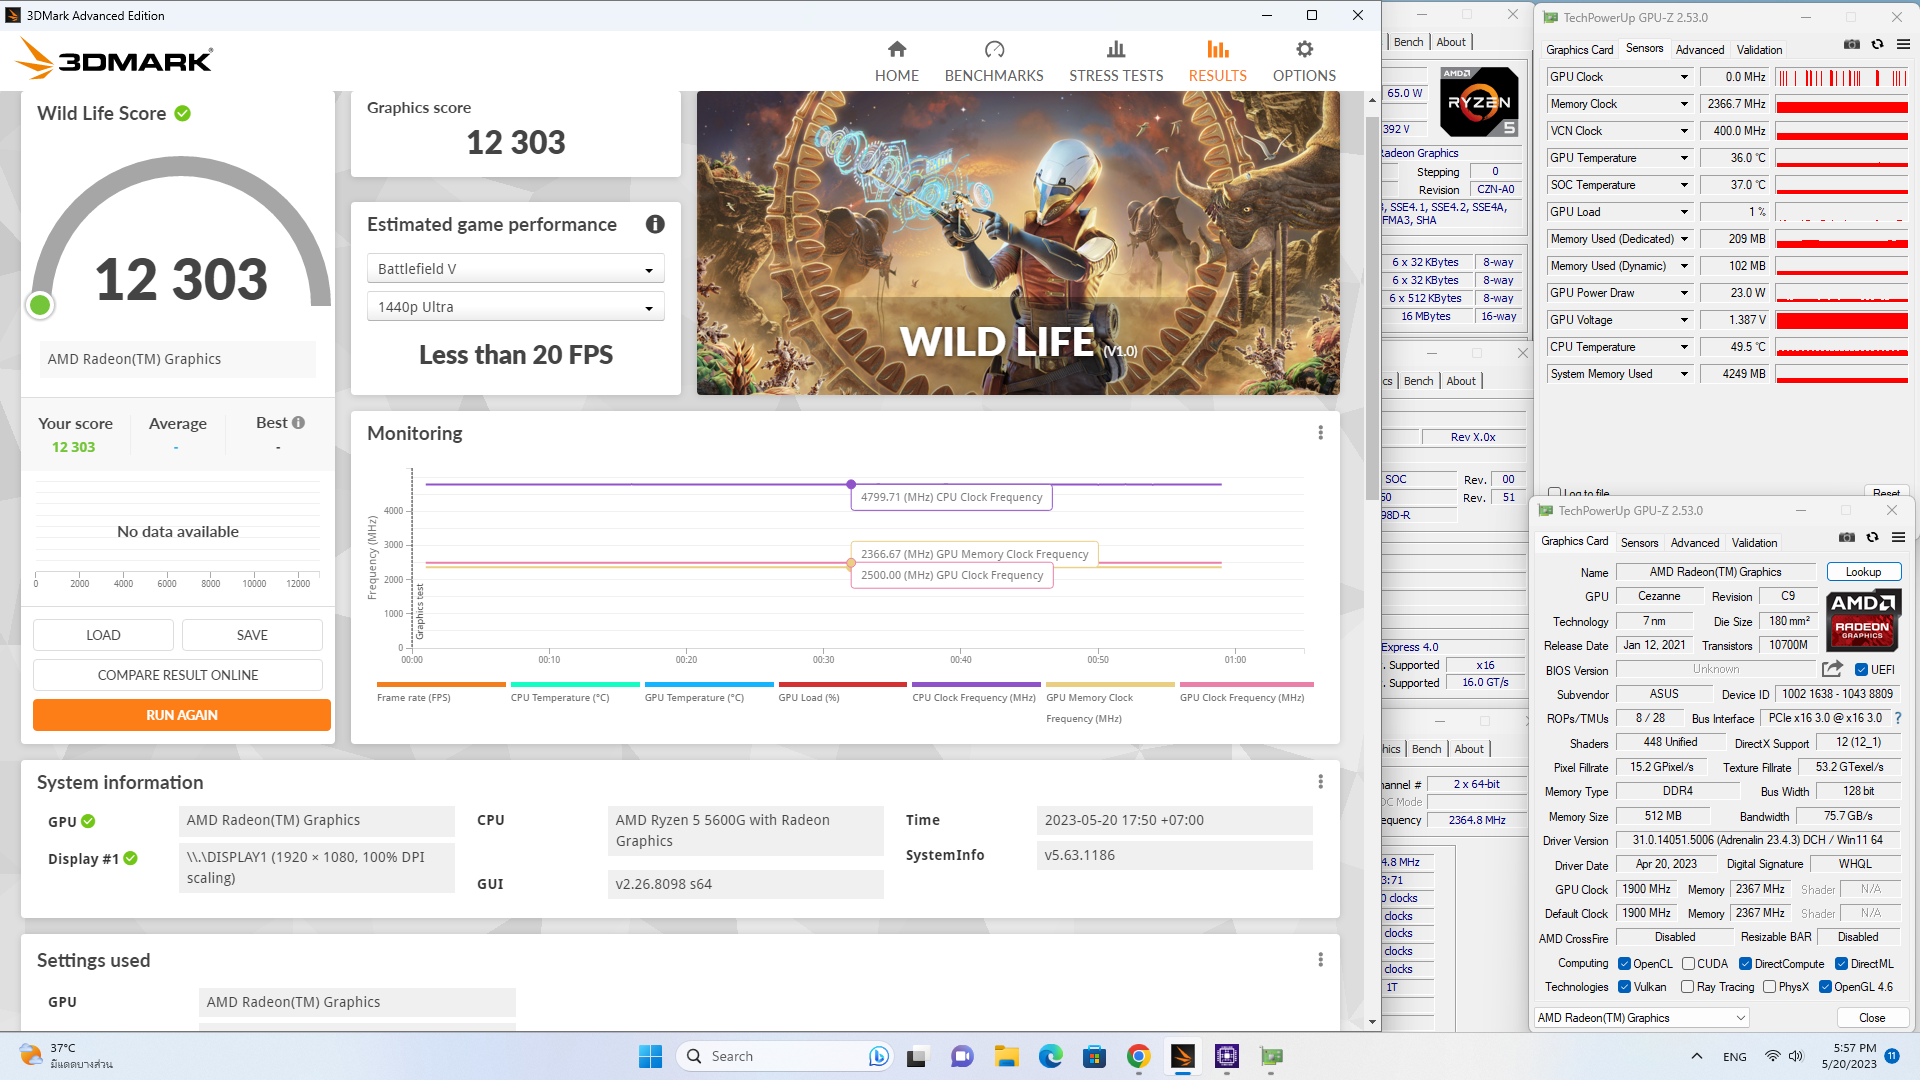Open the hamburger menu in GPU-Z Sensors window

click(x=1903, y=44)
